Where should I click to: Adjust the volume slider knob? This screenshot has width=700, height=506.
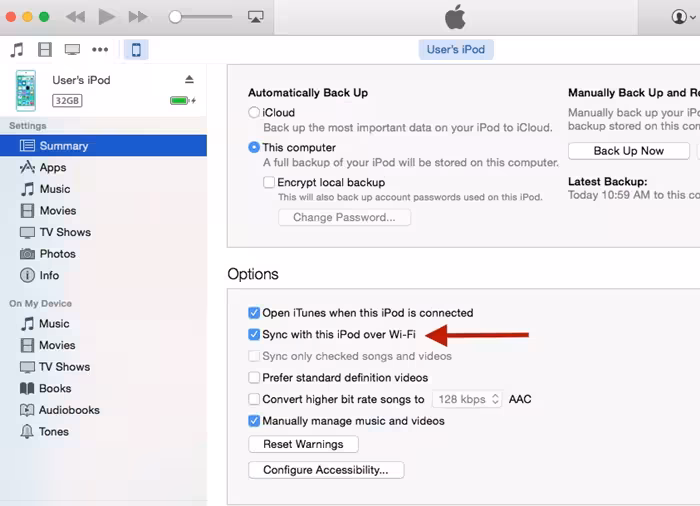click(175, 17)
